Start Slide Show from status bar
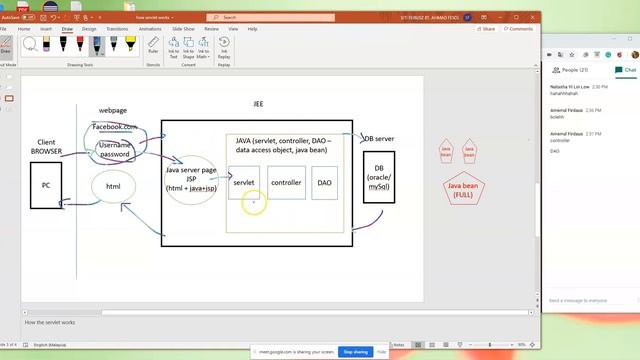This screenshot has width=640, height=360. 460,345
